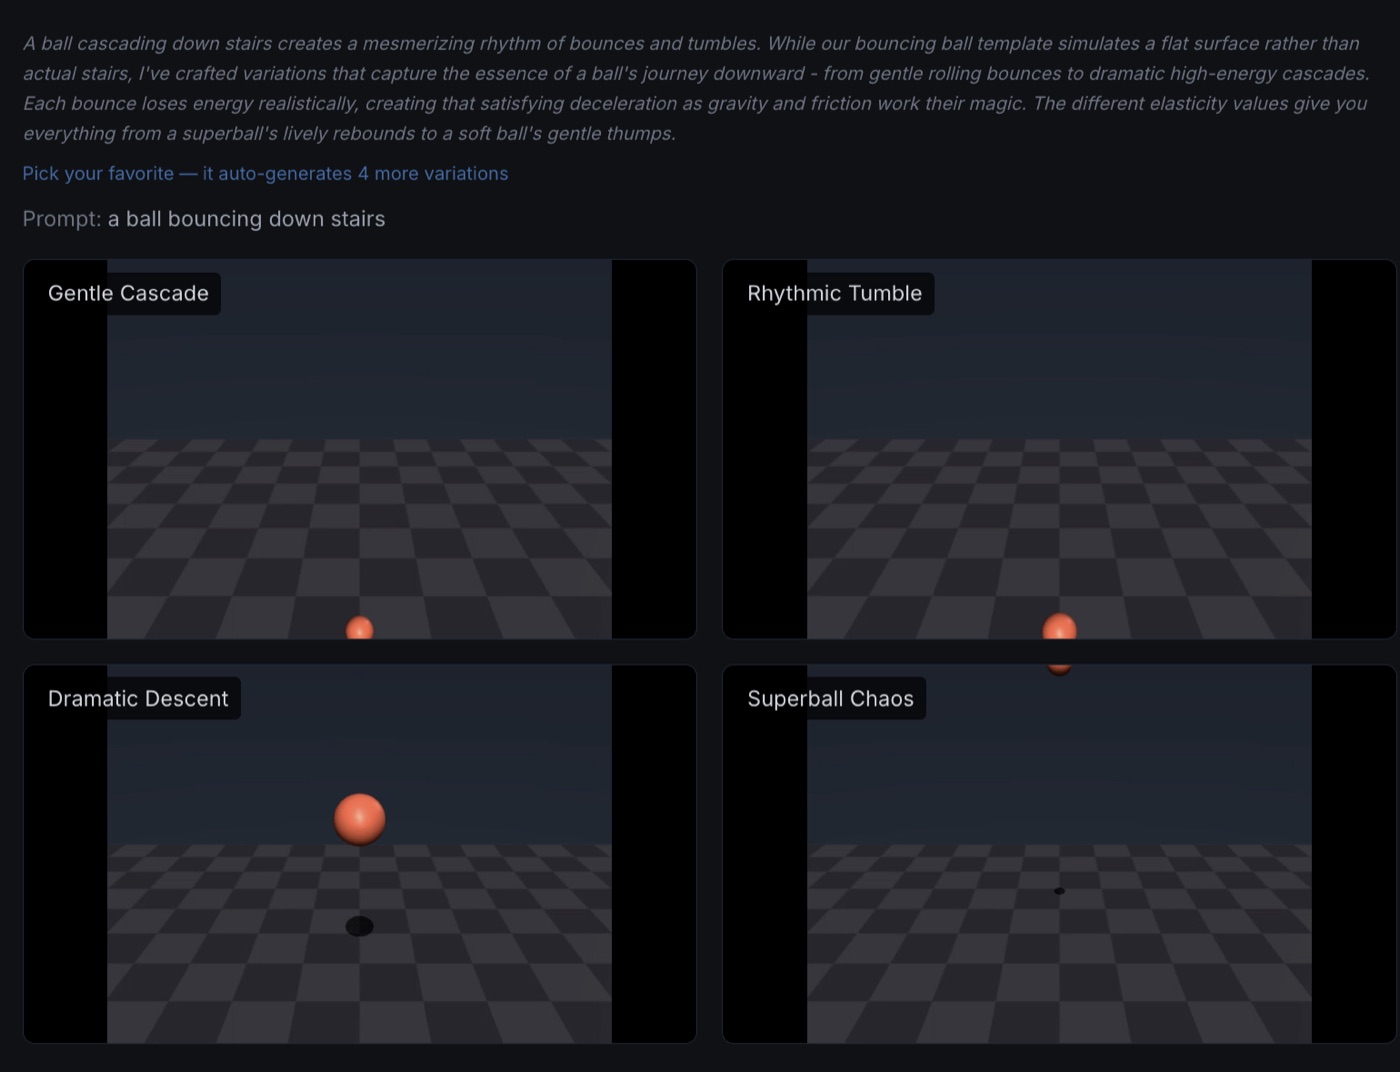Click the prompt text 'a ball bouncing down stairs'

[246, 218]
